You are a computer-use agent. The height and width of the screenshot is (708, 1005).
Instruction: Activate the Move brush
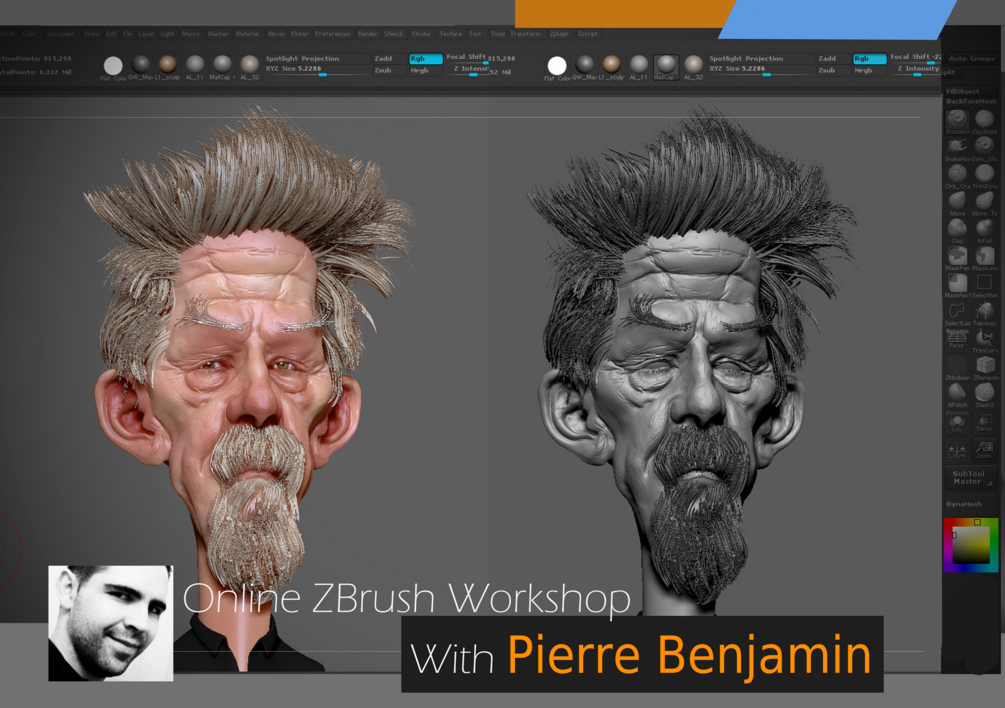(957, 202)
